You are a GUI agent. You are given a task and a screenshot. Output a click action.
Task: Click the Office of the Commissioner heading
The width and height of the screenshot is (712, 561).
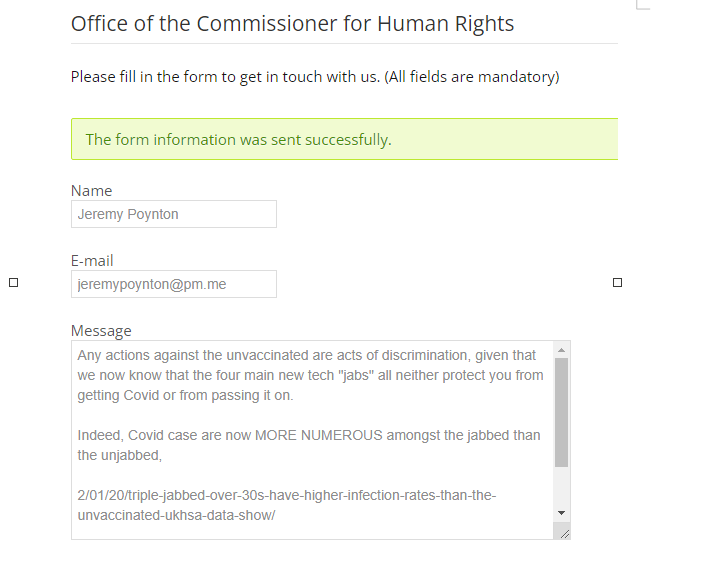point(292,23)
